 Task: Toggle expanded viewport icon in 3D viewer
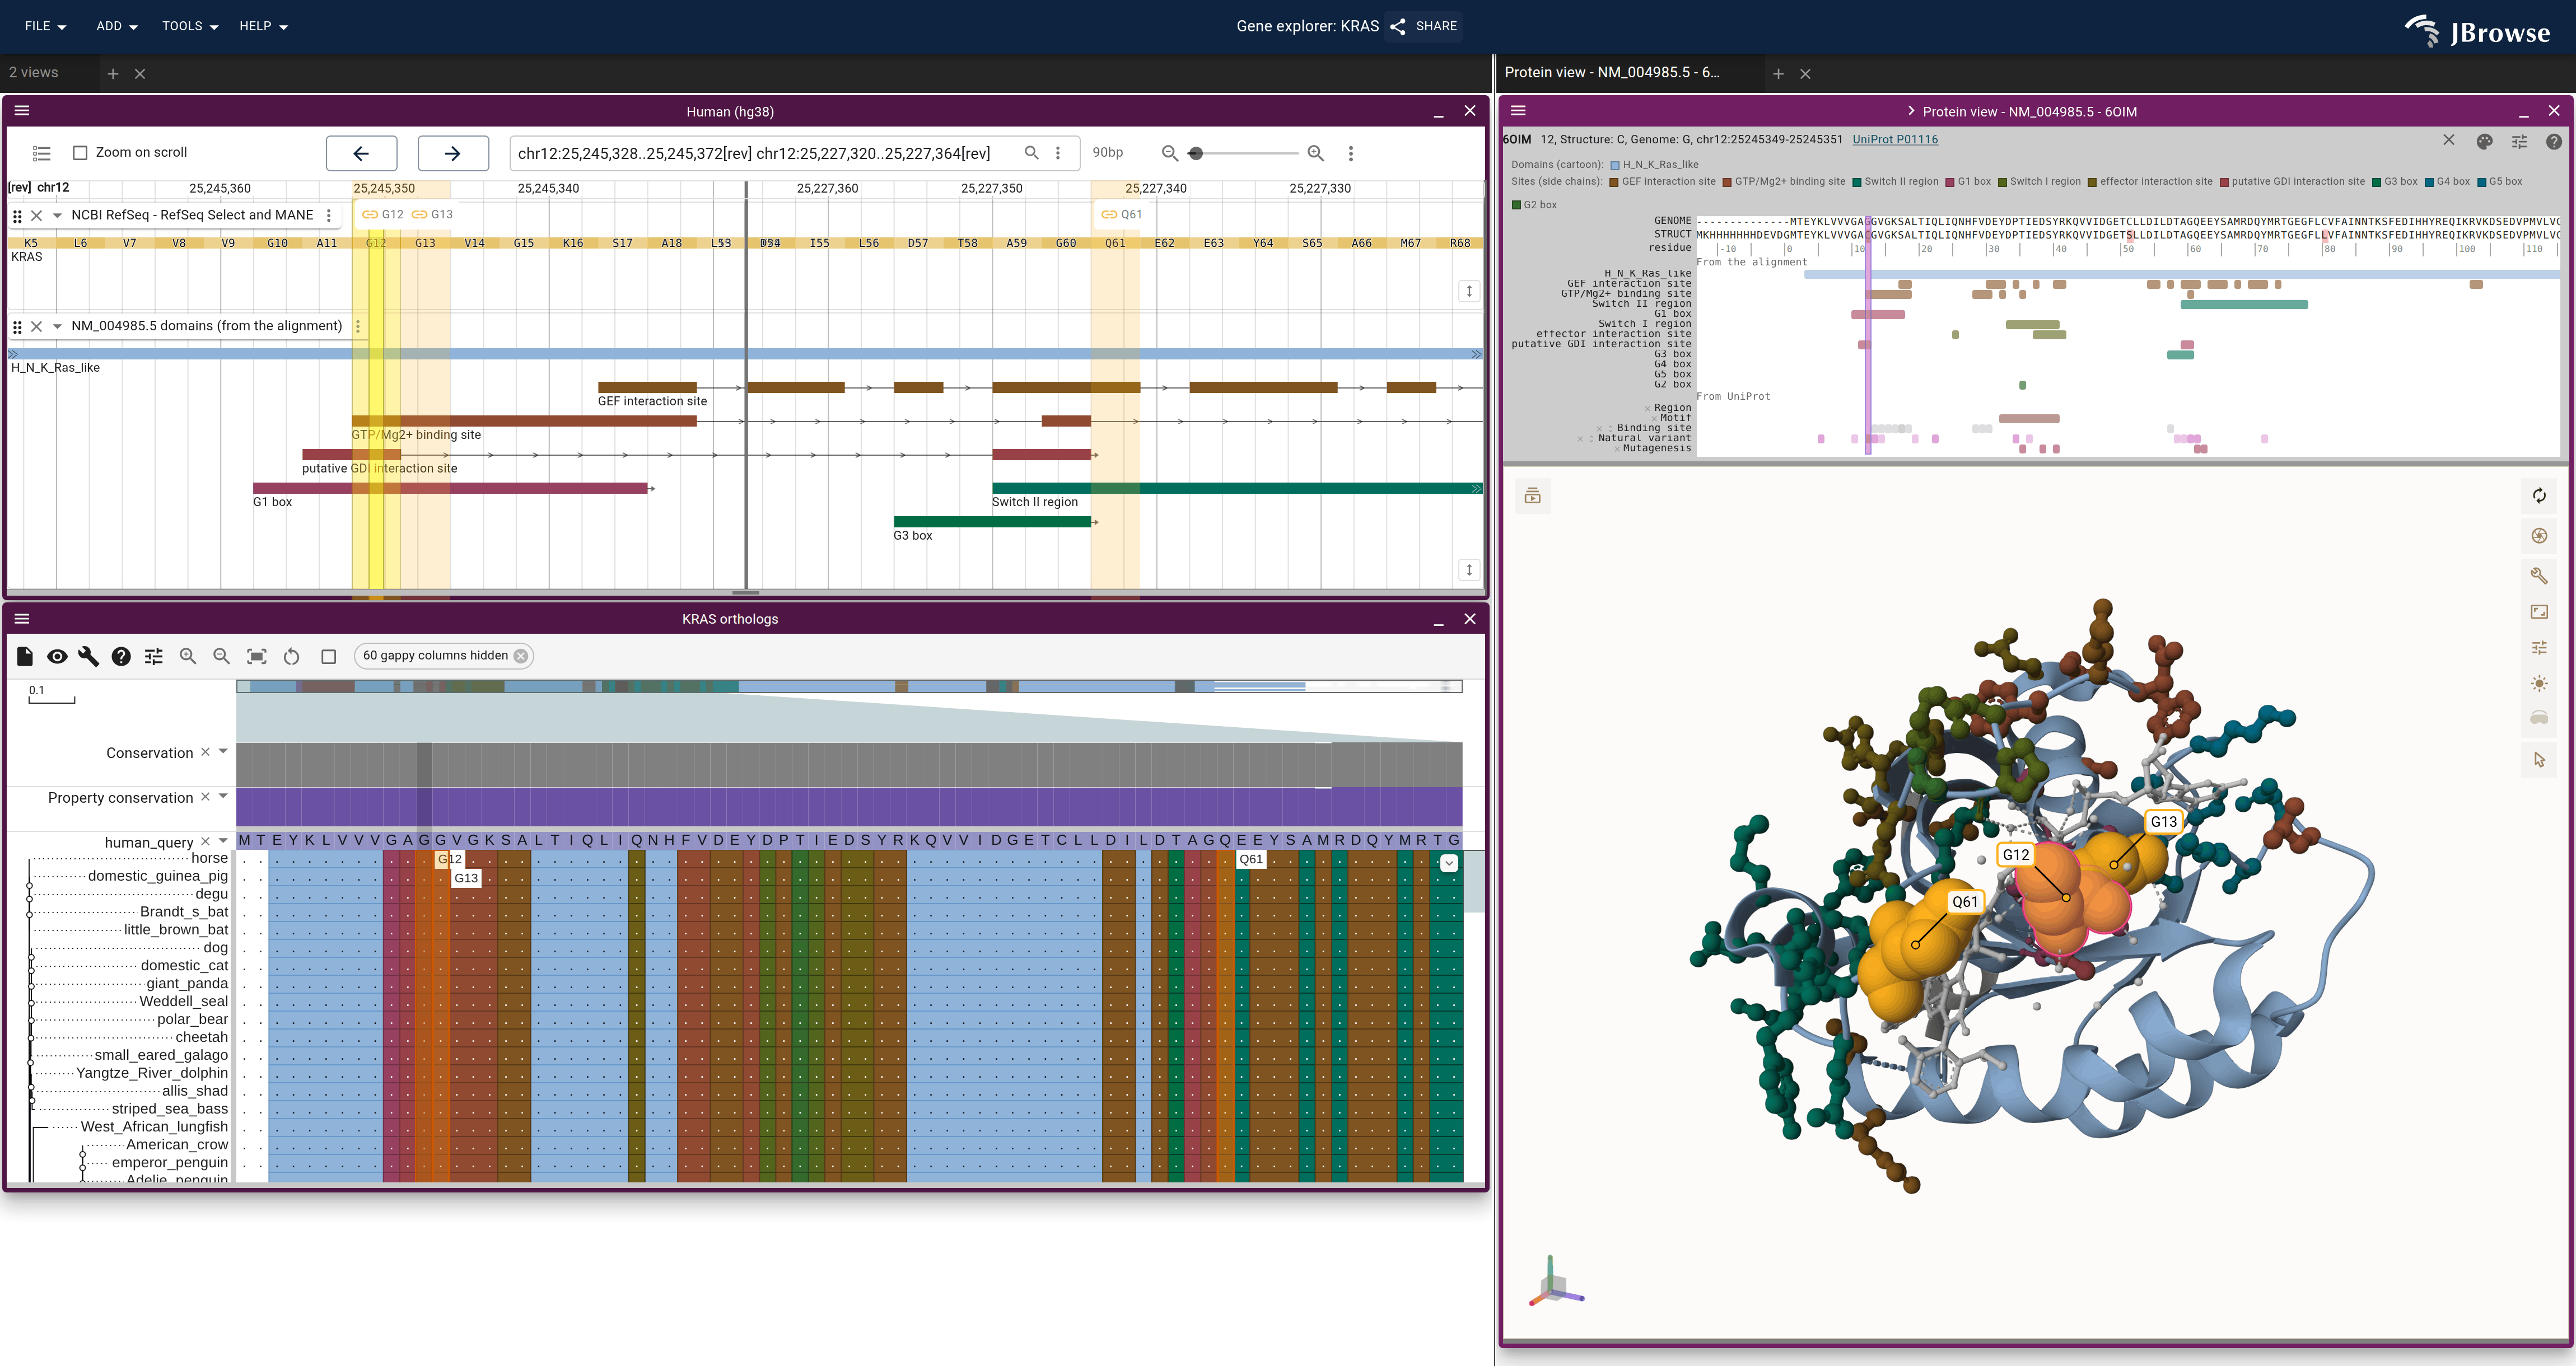tap(2539, 611)
